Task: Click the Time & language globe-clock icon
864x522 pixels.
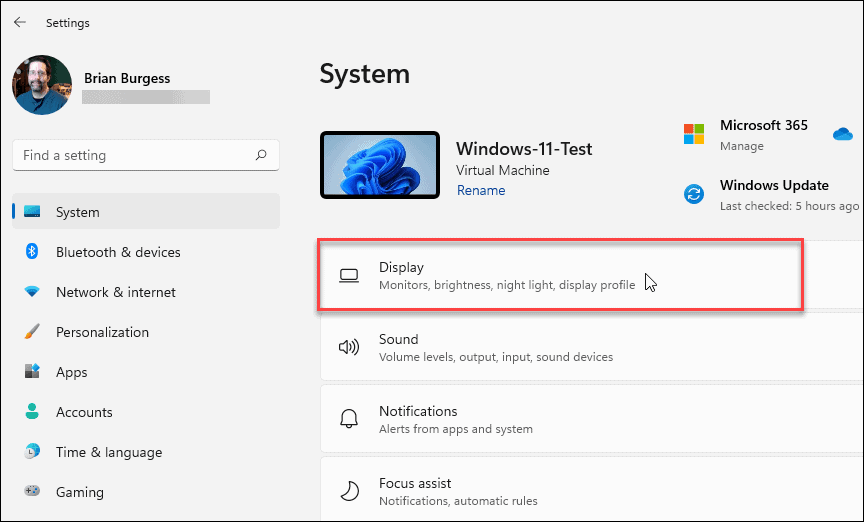Action: [32, 451]
